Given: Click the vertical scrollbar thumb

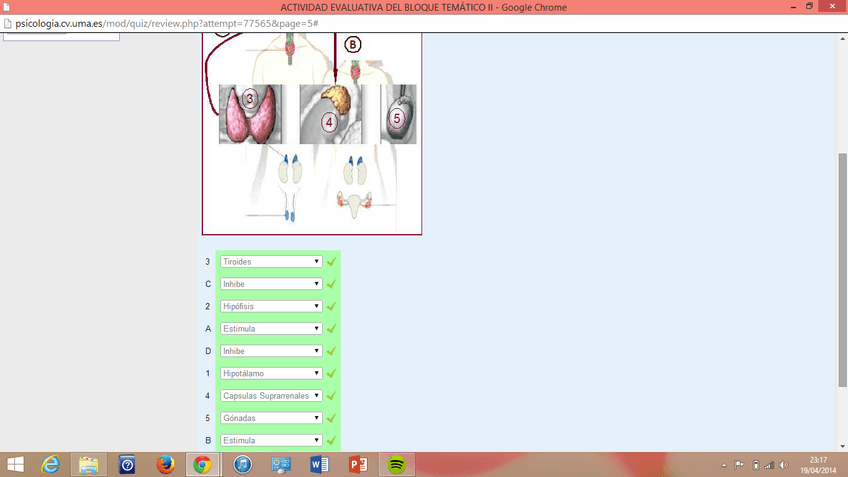Looking at the screenshot, I should 843,270.
